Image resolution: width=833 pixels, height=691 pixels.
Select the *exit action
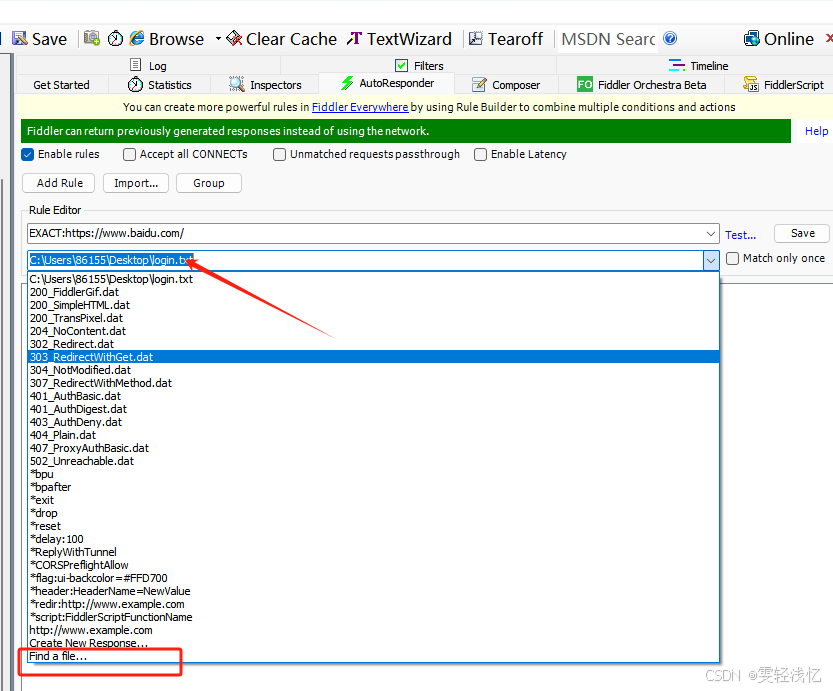(x=373, y=500)
